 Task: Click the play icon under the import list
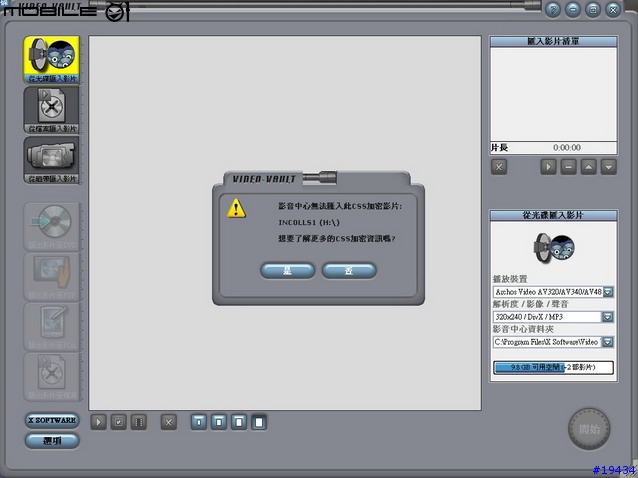(548, 167)
